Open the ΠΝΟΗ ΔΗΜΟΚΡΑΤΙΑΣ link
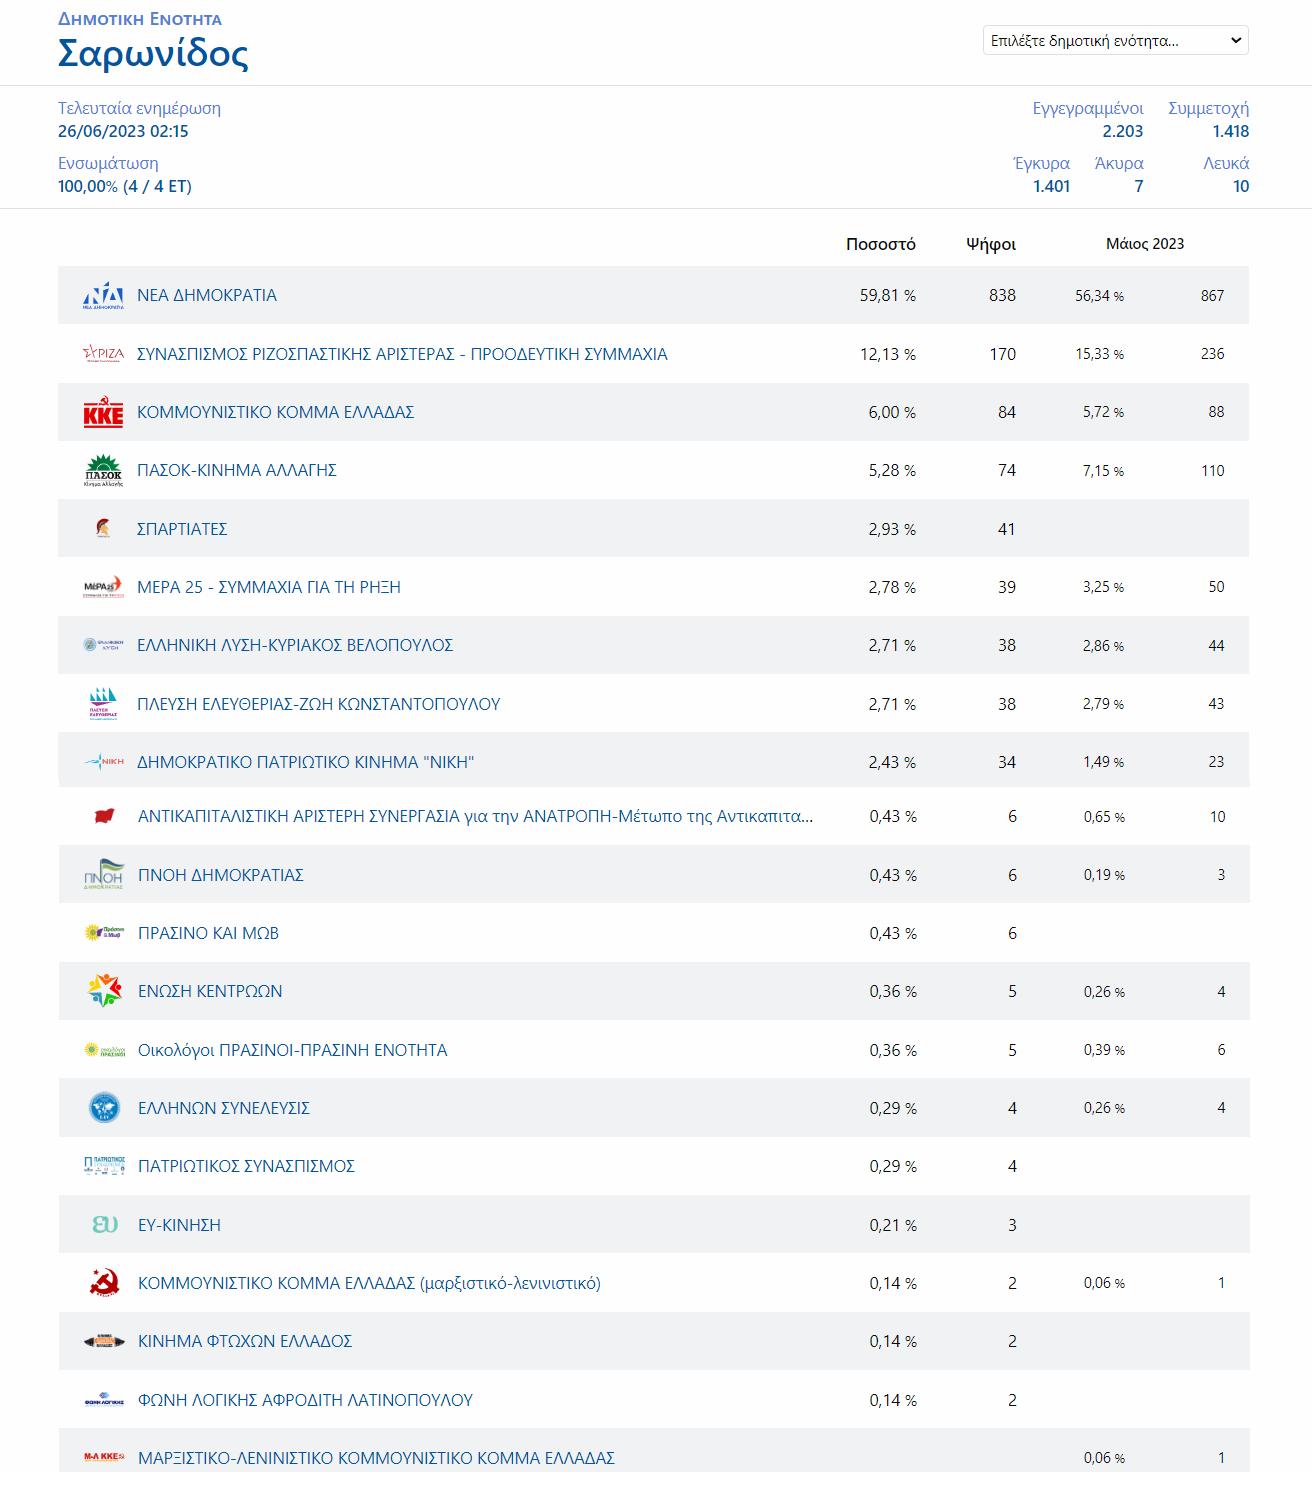Viewport: 1312px width, 1508px height. click(221, 875)
